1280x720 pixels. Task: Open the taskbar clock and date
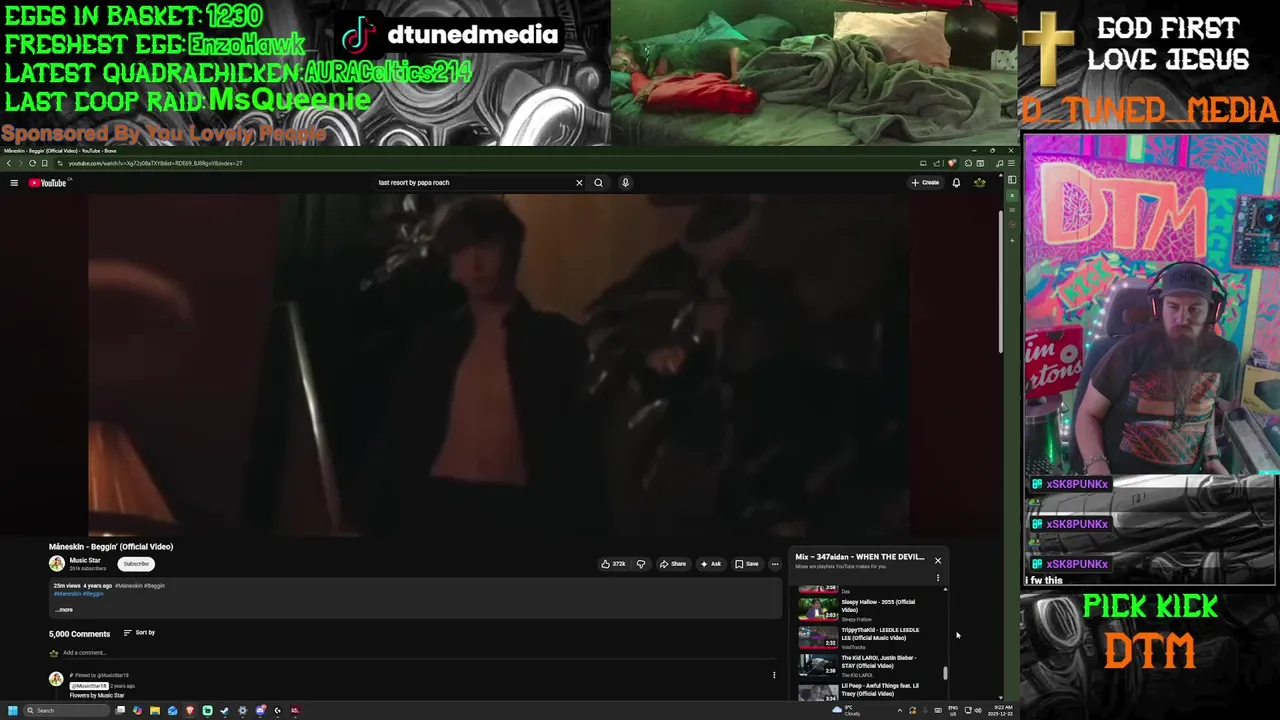(1002, 711)
